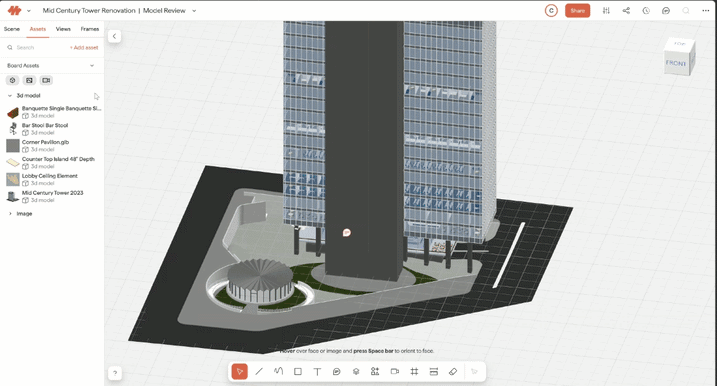Open the shapes and components tool
Screen dimensions: 717x386
click(x=375, y=371)
